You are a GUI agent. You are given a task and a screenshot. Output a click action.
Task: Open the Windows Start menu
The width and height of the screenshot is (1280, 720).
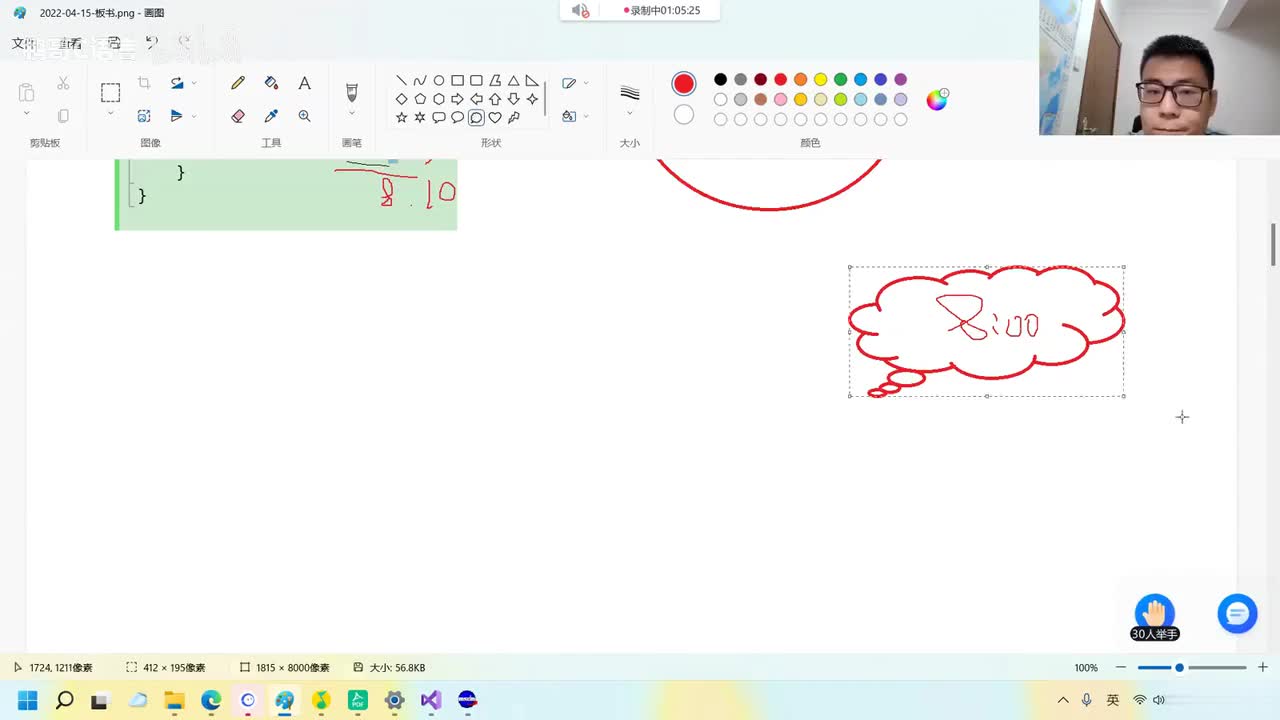tap(27, 700)
